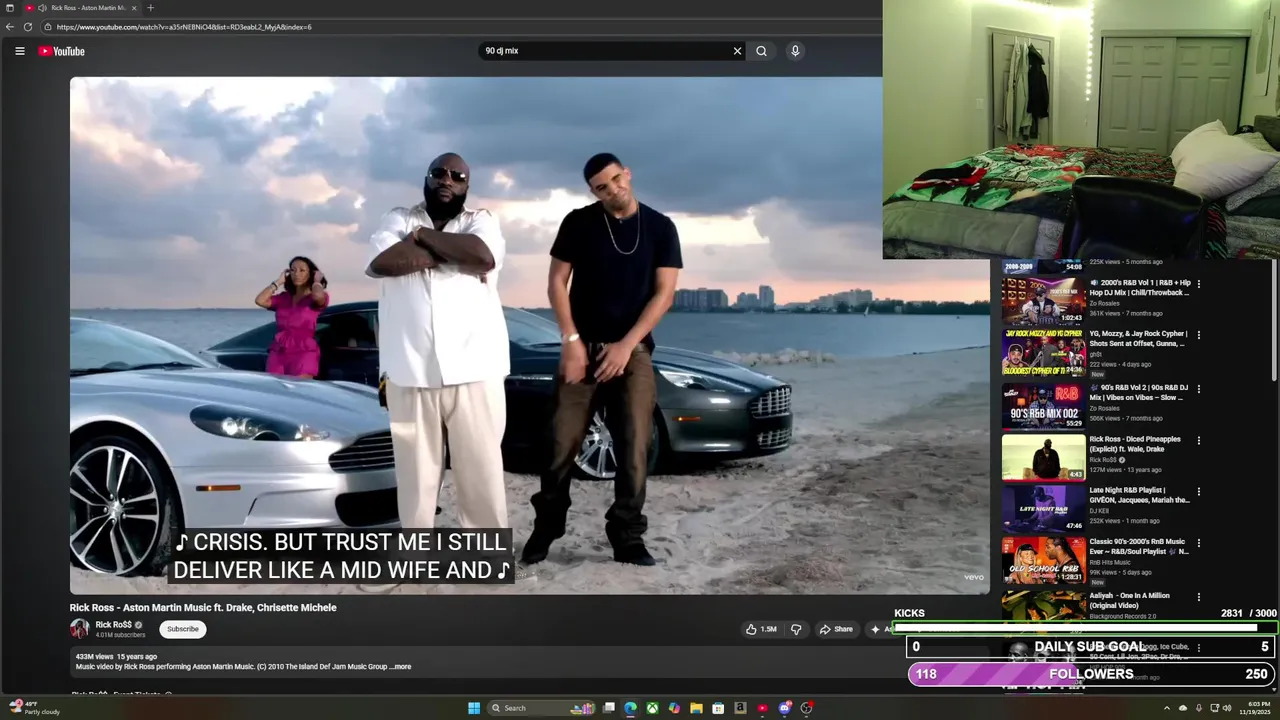Click the microphone tray icon
Screen dimensions: 1280x720
coord(1199,708)
